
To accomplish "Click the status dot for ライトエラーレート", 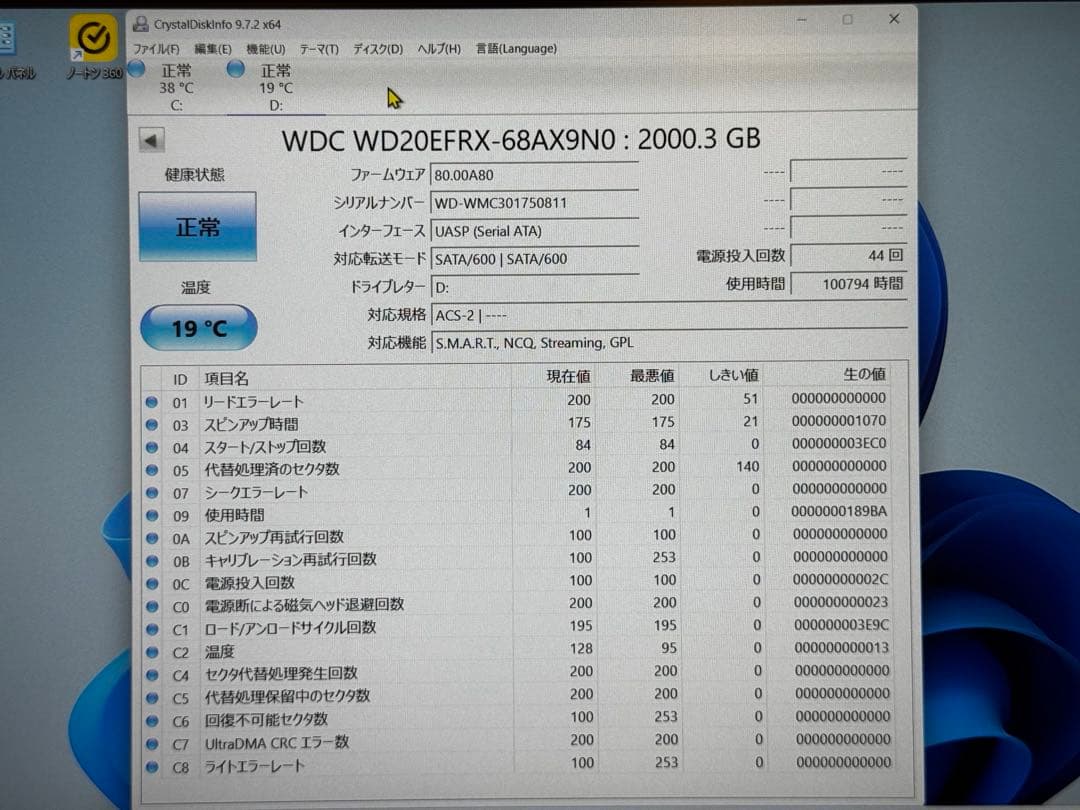I will click(x=152, y=765).
